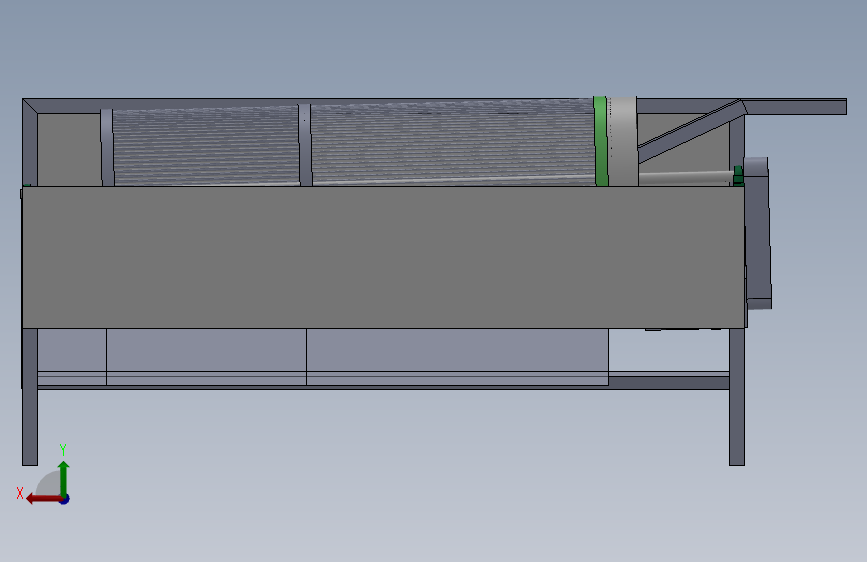Screen dimensions: 867x562
Task: Click the green Y axis of the orientation triad
Action: (64, 480)
